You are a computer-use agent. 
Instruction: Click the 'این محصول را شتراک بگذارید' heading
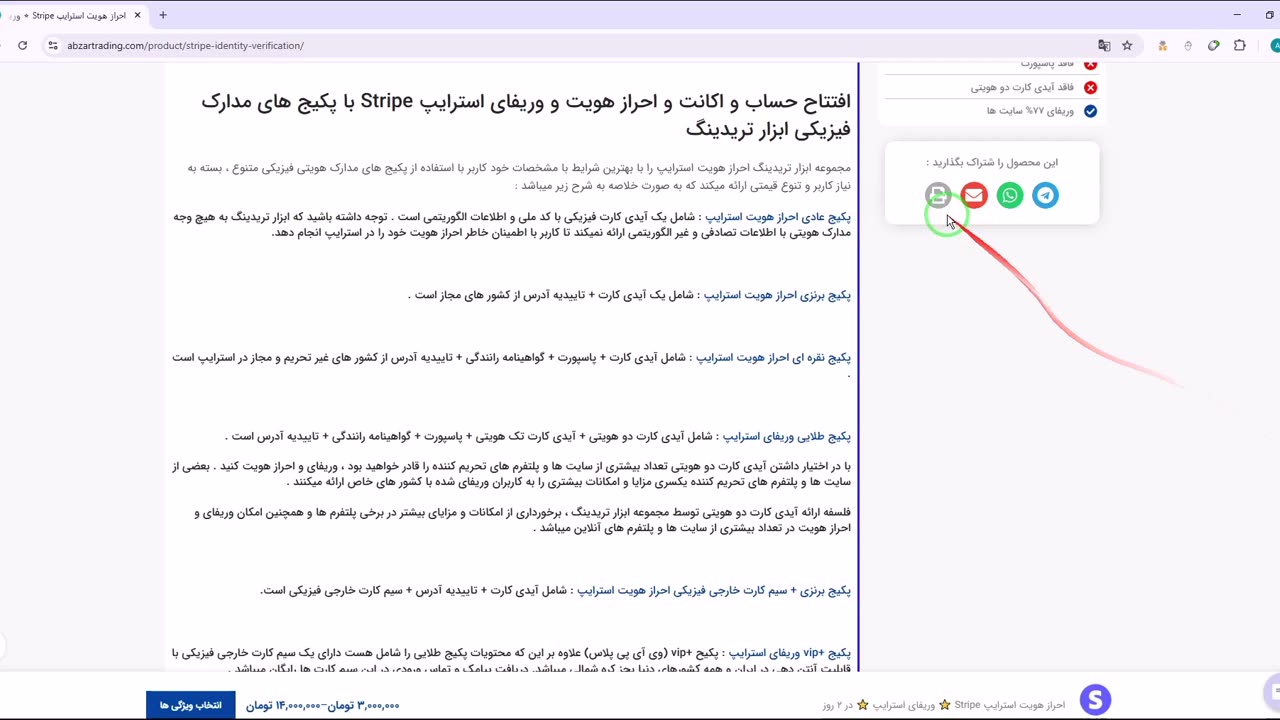tap(992, 162)
